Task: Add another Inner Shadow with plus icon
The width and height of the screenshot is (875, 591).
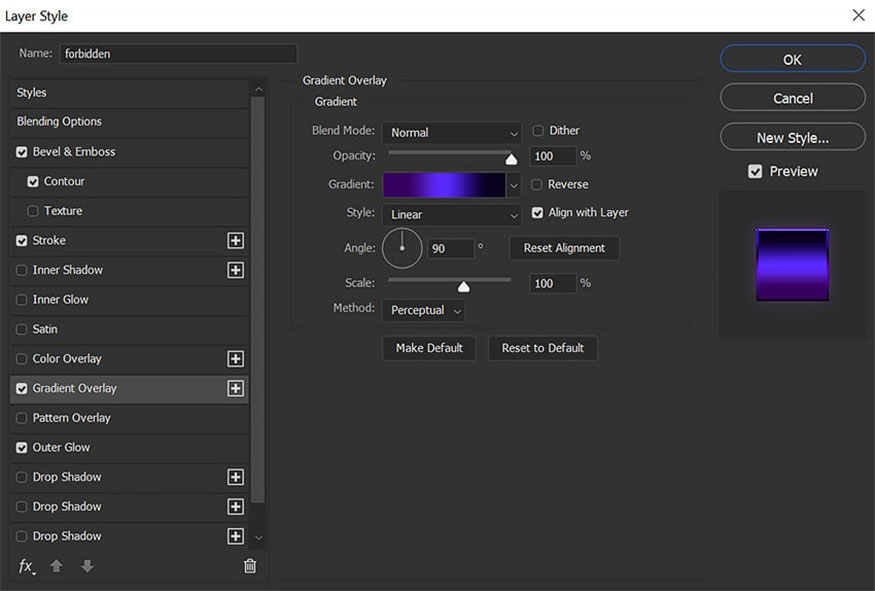Action: 235,270
